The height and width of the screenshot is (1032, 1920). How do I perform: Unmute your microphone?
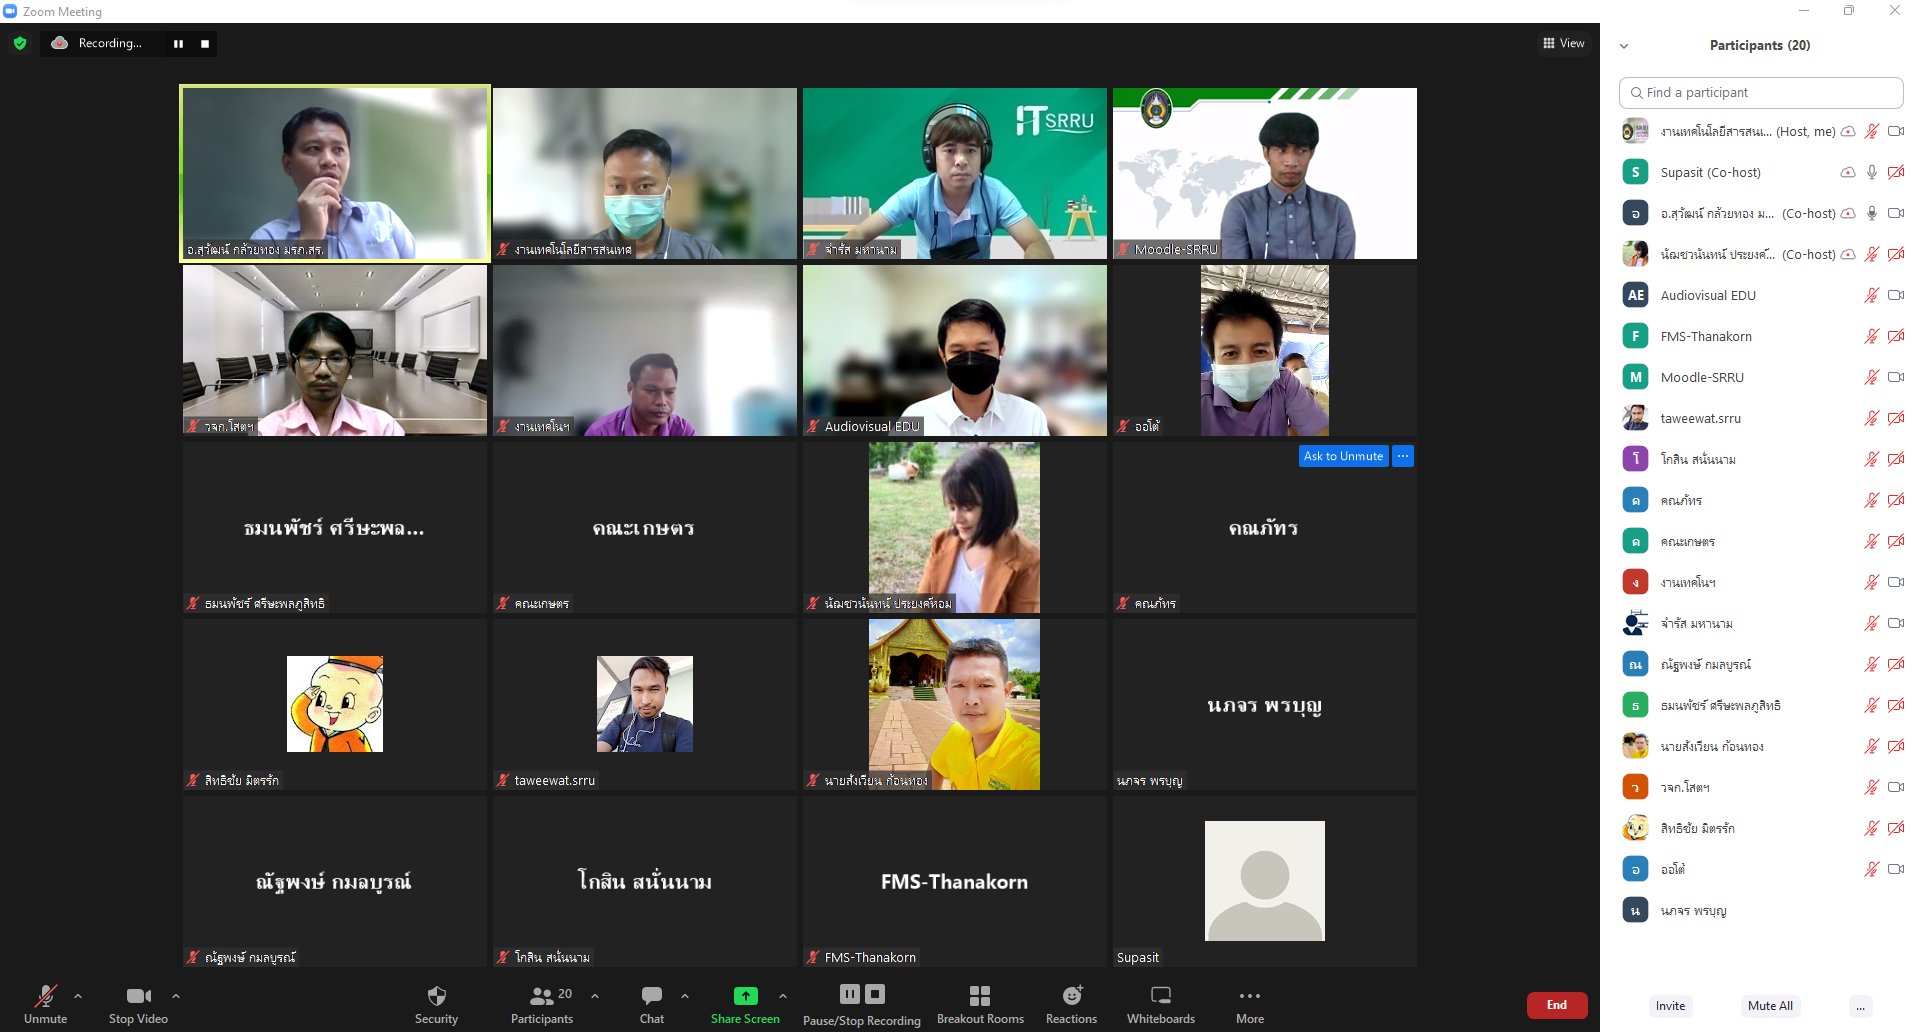point(46,1004)
